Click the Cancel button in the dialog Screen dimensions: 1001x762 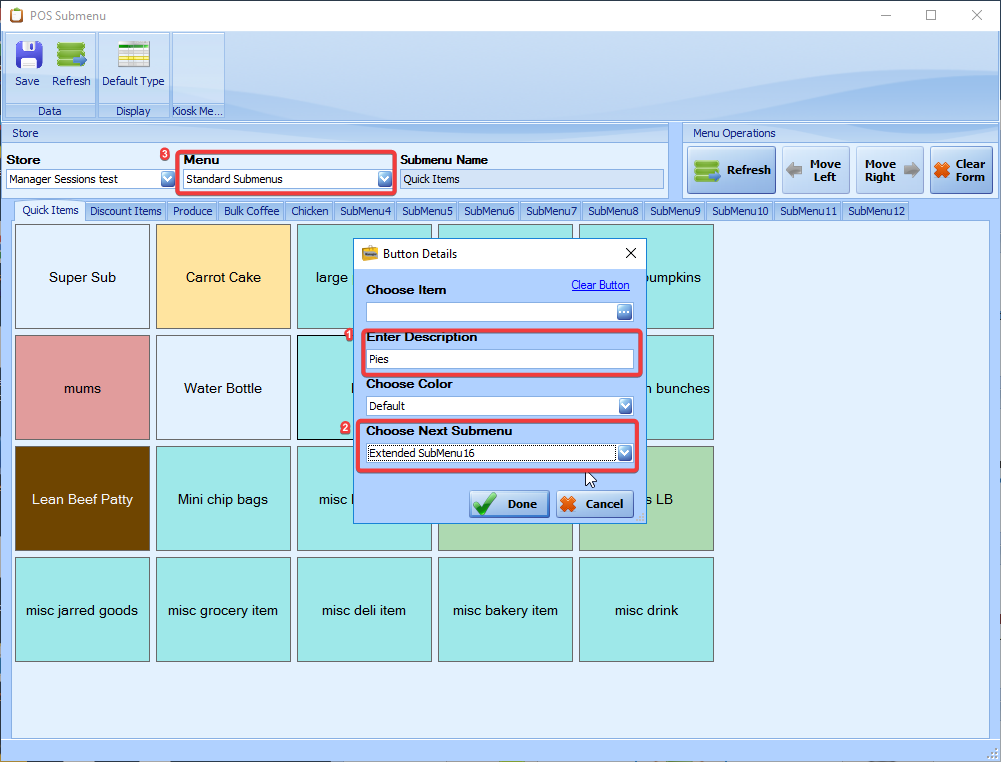tap(594, 504)
